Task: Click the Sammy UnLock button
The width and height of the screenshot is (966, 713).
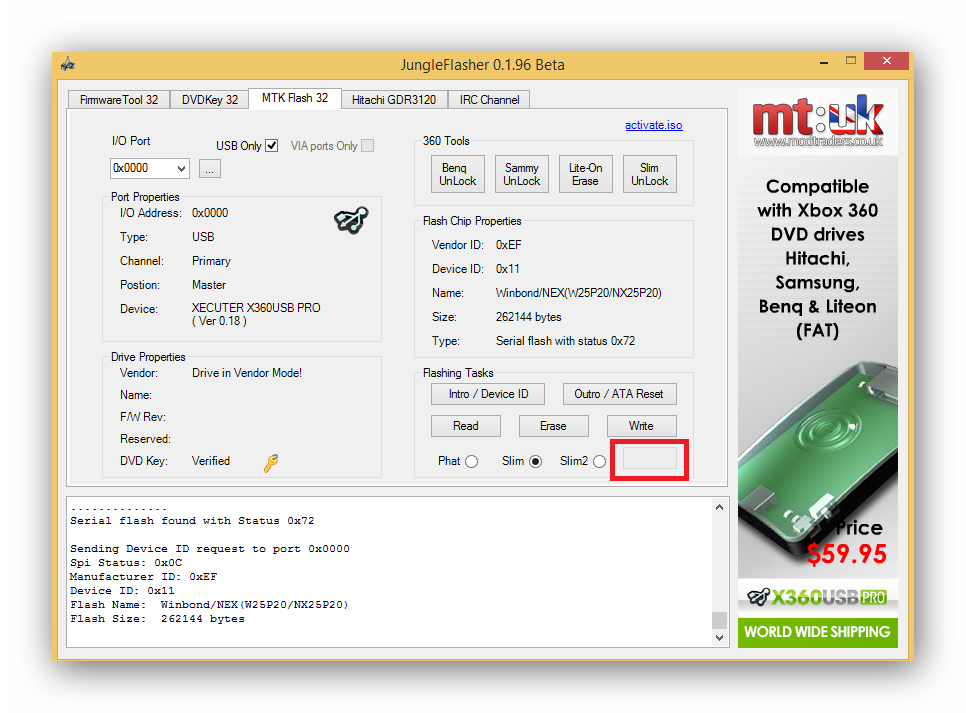Action: click(x=522, y=174)
